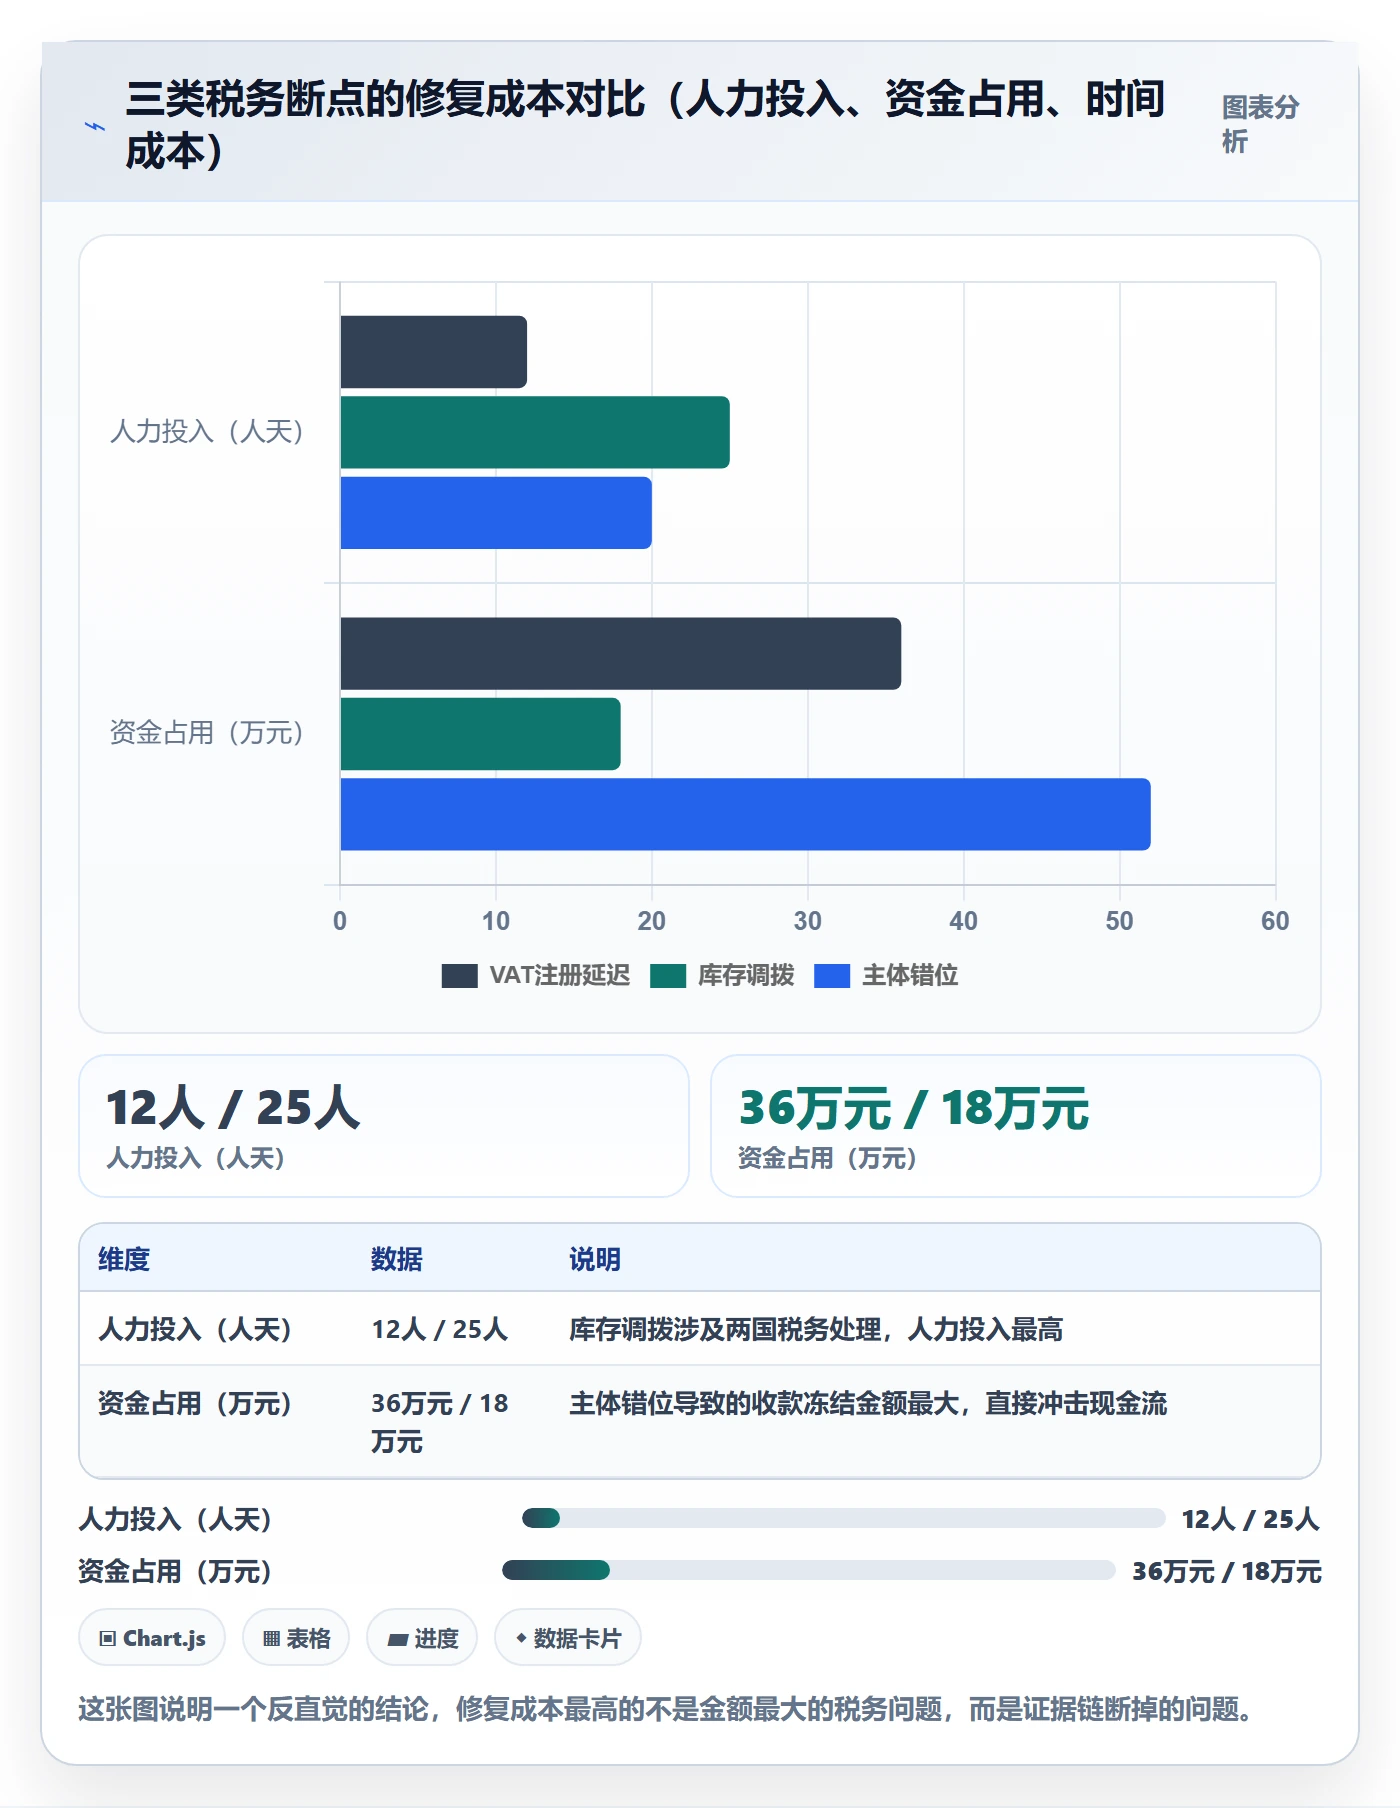Viewport: 1400px width, 1808px height.
Task: Click the 说明 table column header
Action: click(595, 1259)
